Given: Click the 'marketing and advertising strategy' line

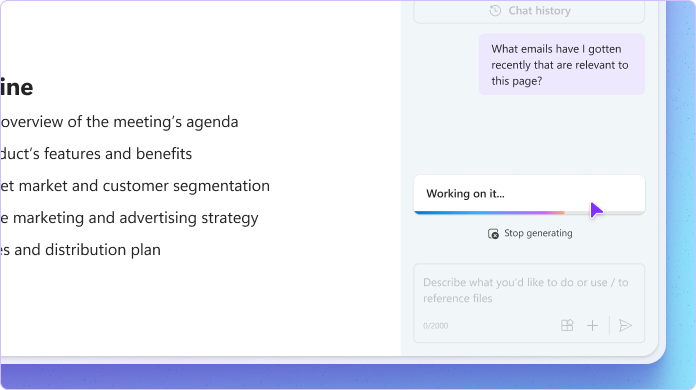Looking at the screenshot, I should point(129,218).
